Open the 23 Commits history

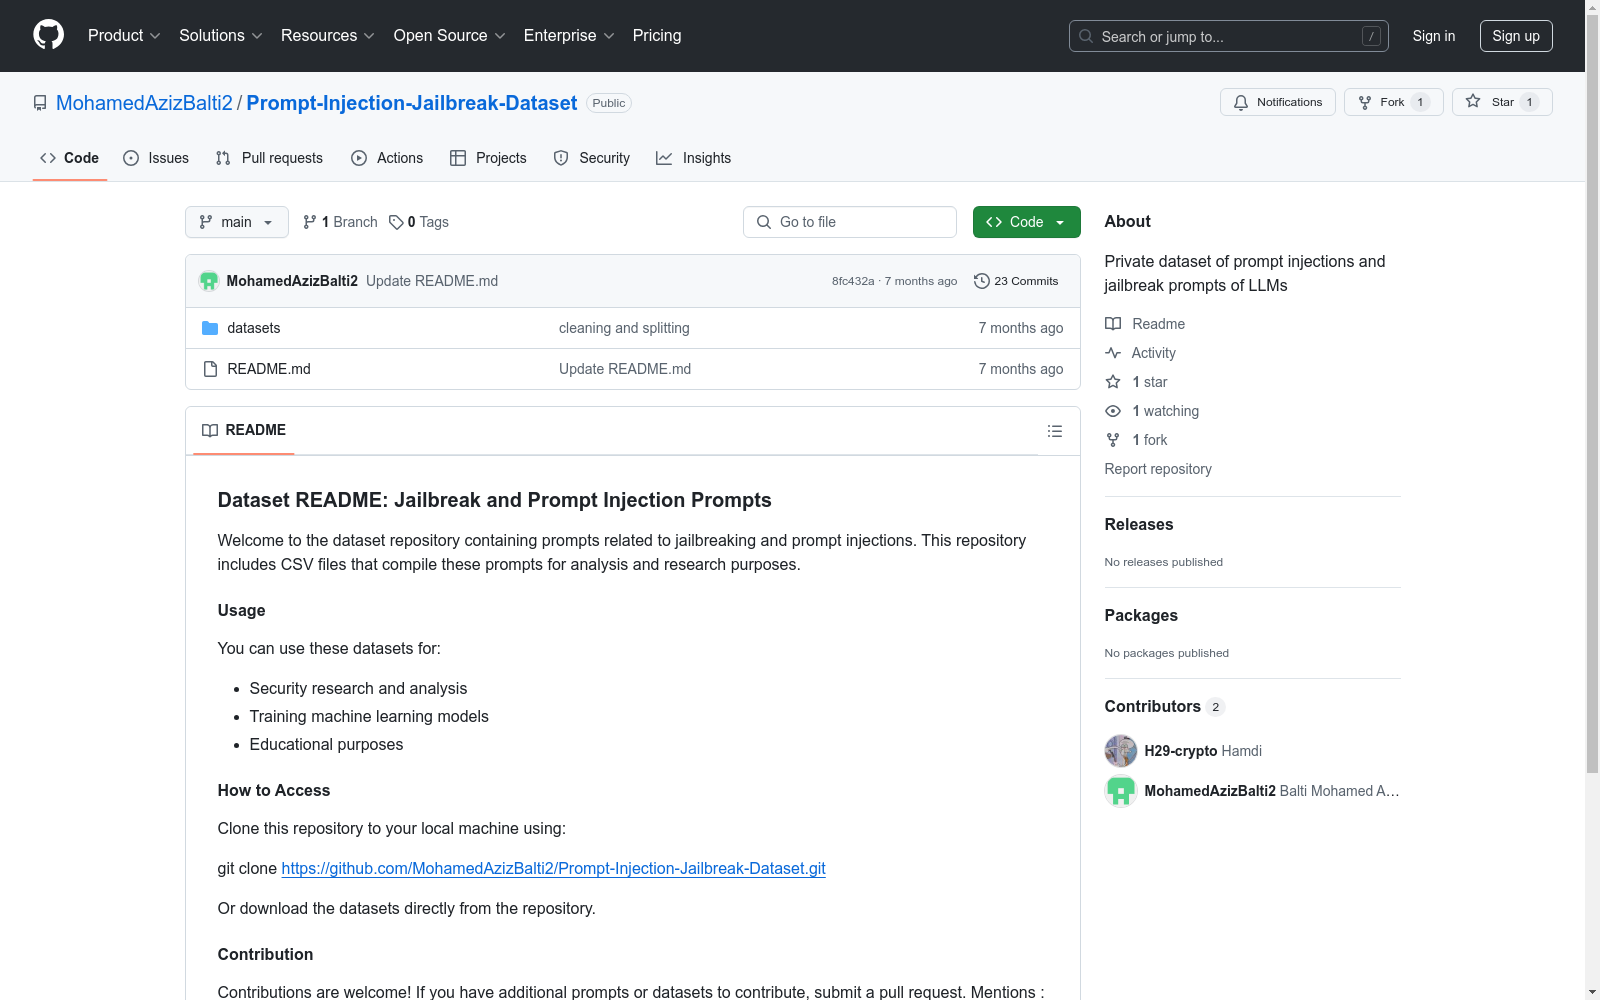click(1016, 281)
